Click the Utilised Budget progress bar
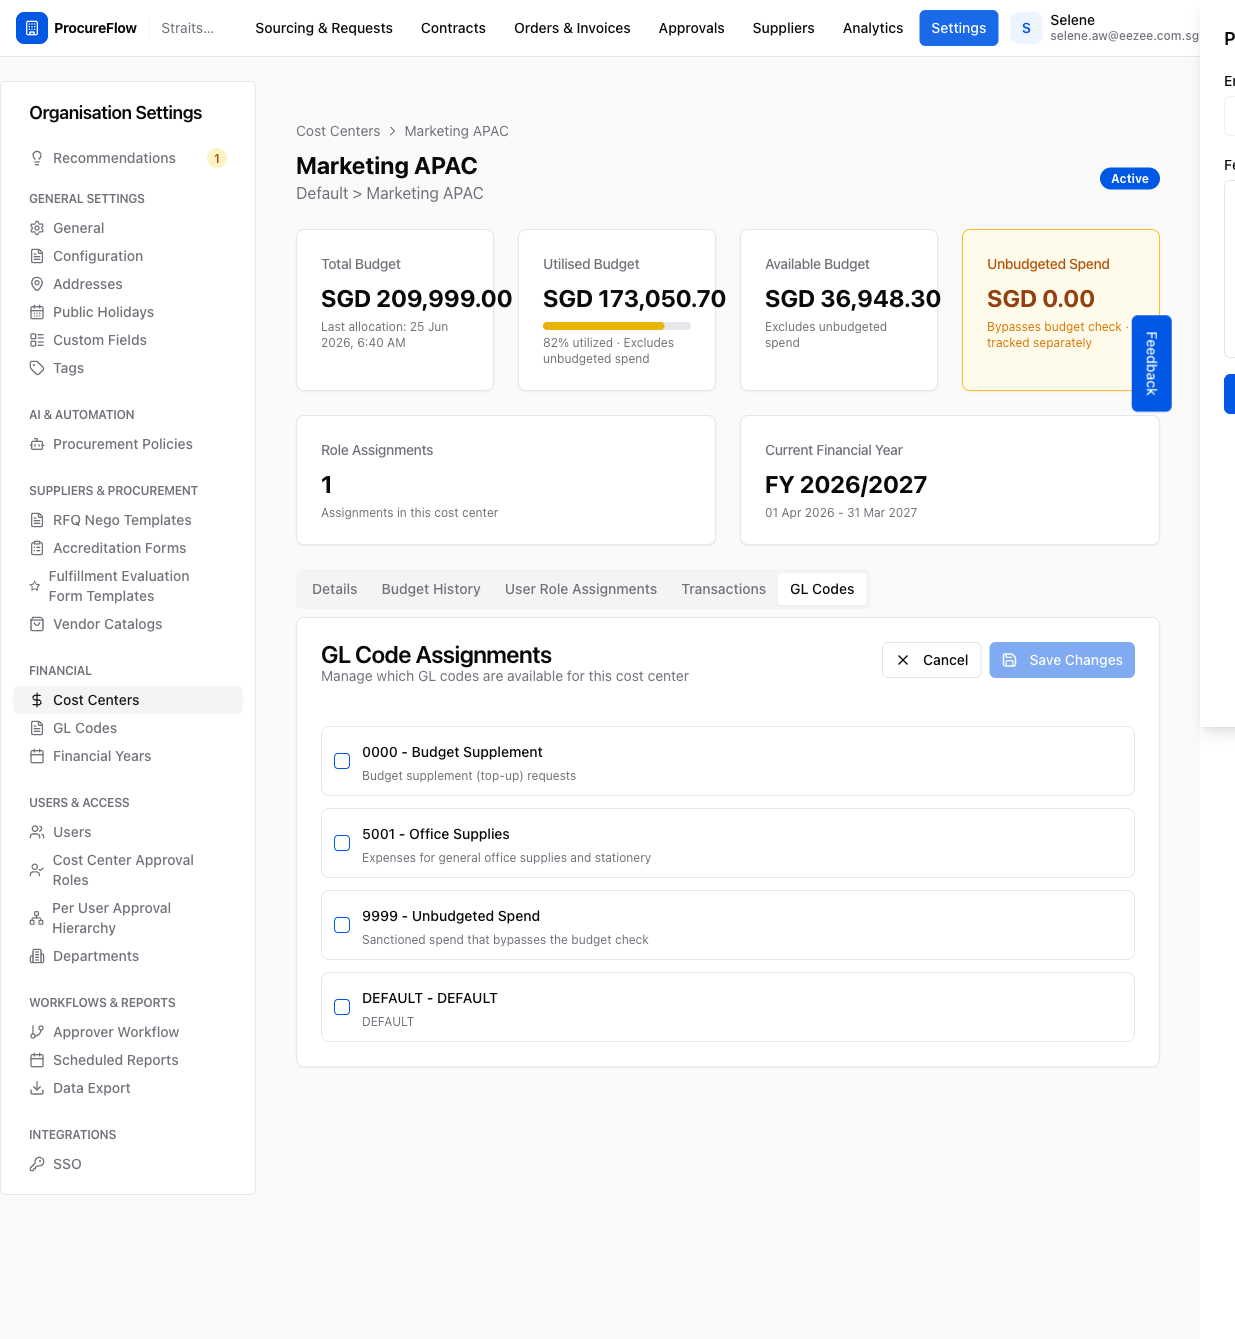This screenshot has height=1339, width=1235. pos(617,326)
